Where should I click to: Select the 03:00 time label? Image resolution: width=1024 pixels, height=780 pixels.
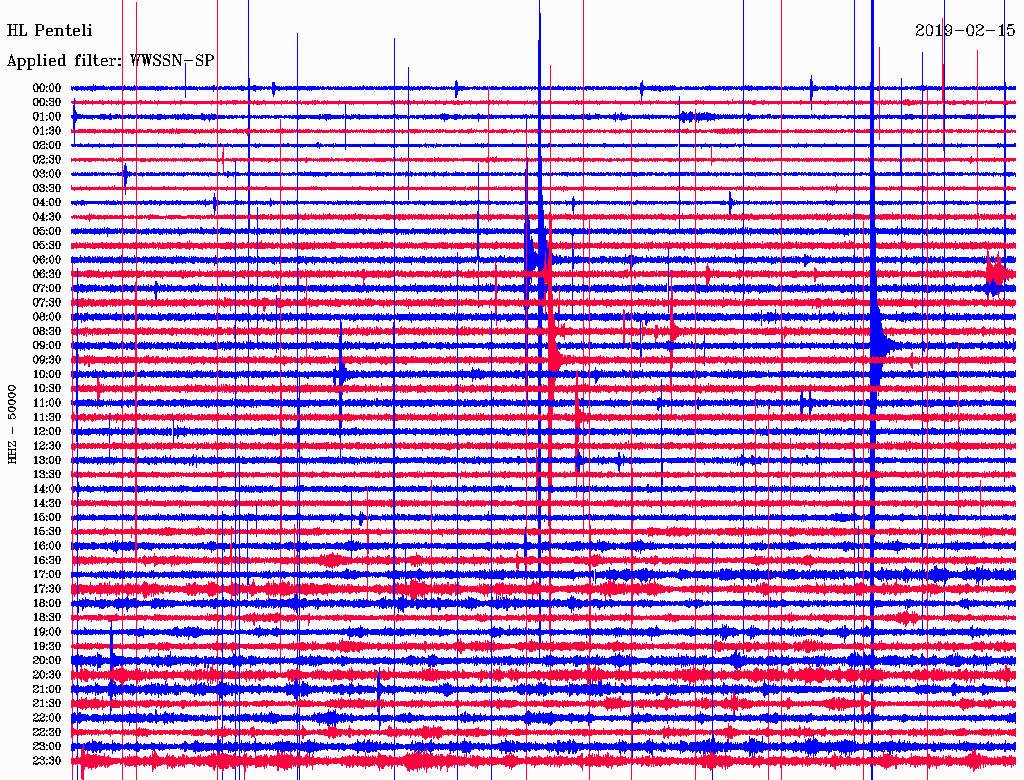(x=47, y=174)
